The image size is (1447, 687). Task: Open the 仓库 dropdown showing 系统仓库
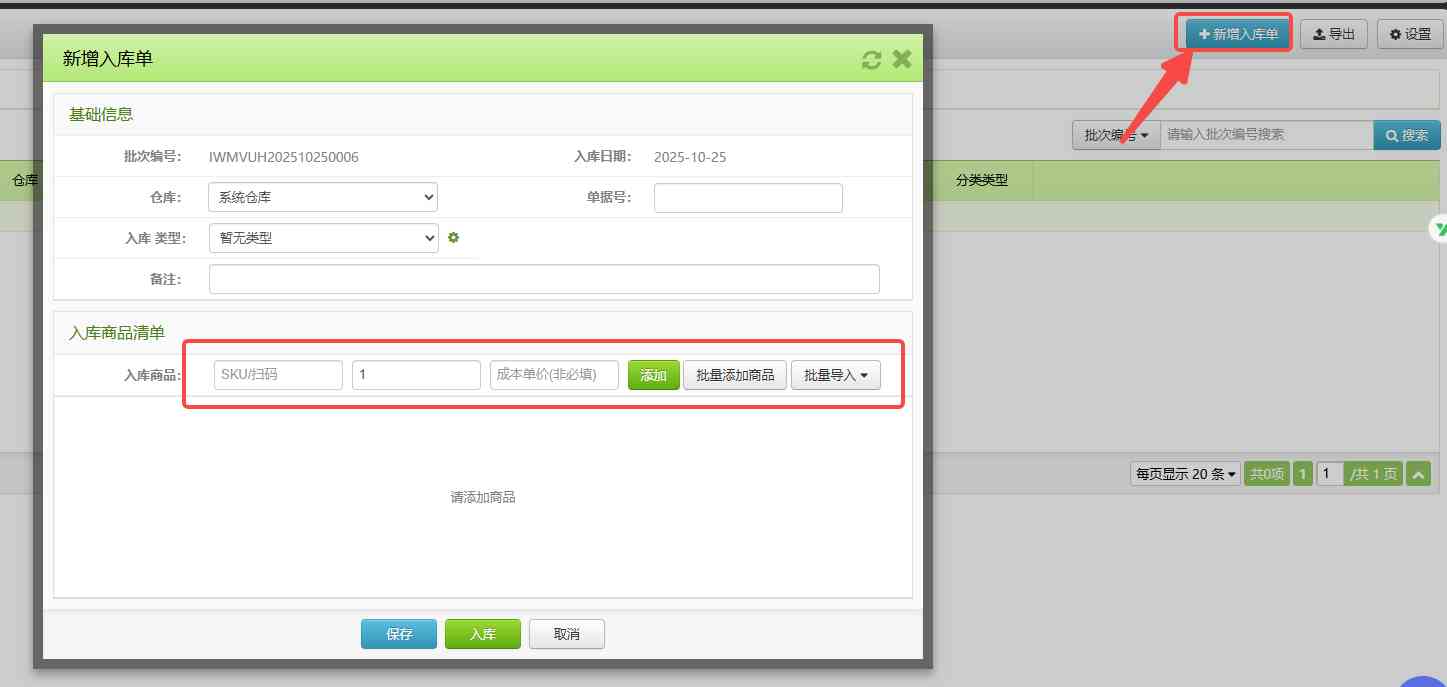click(x=323, y=197)
